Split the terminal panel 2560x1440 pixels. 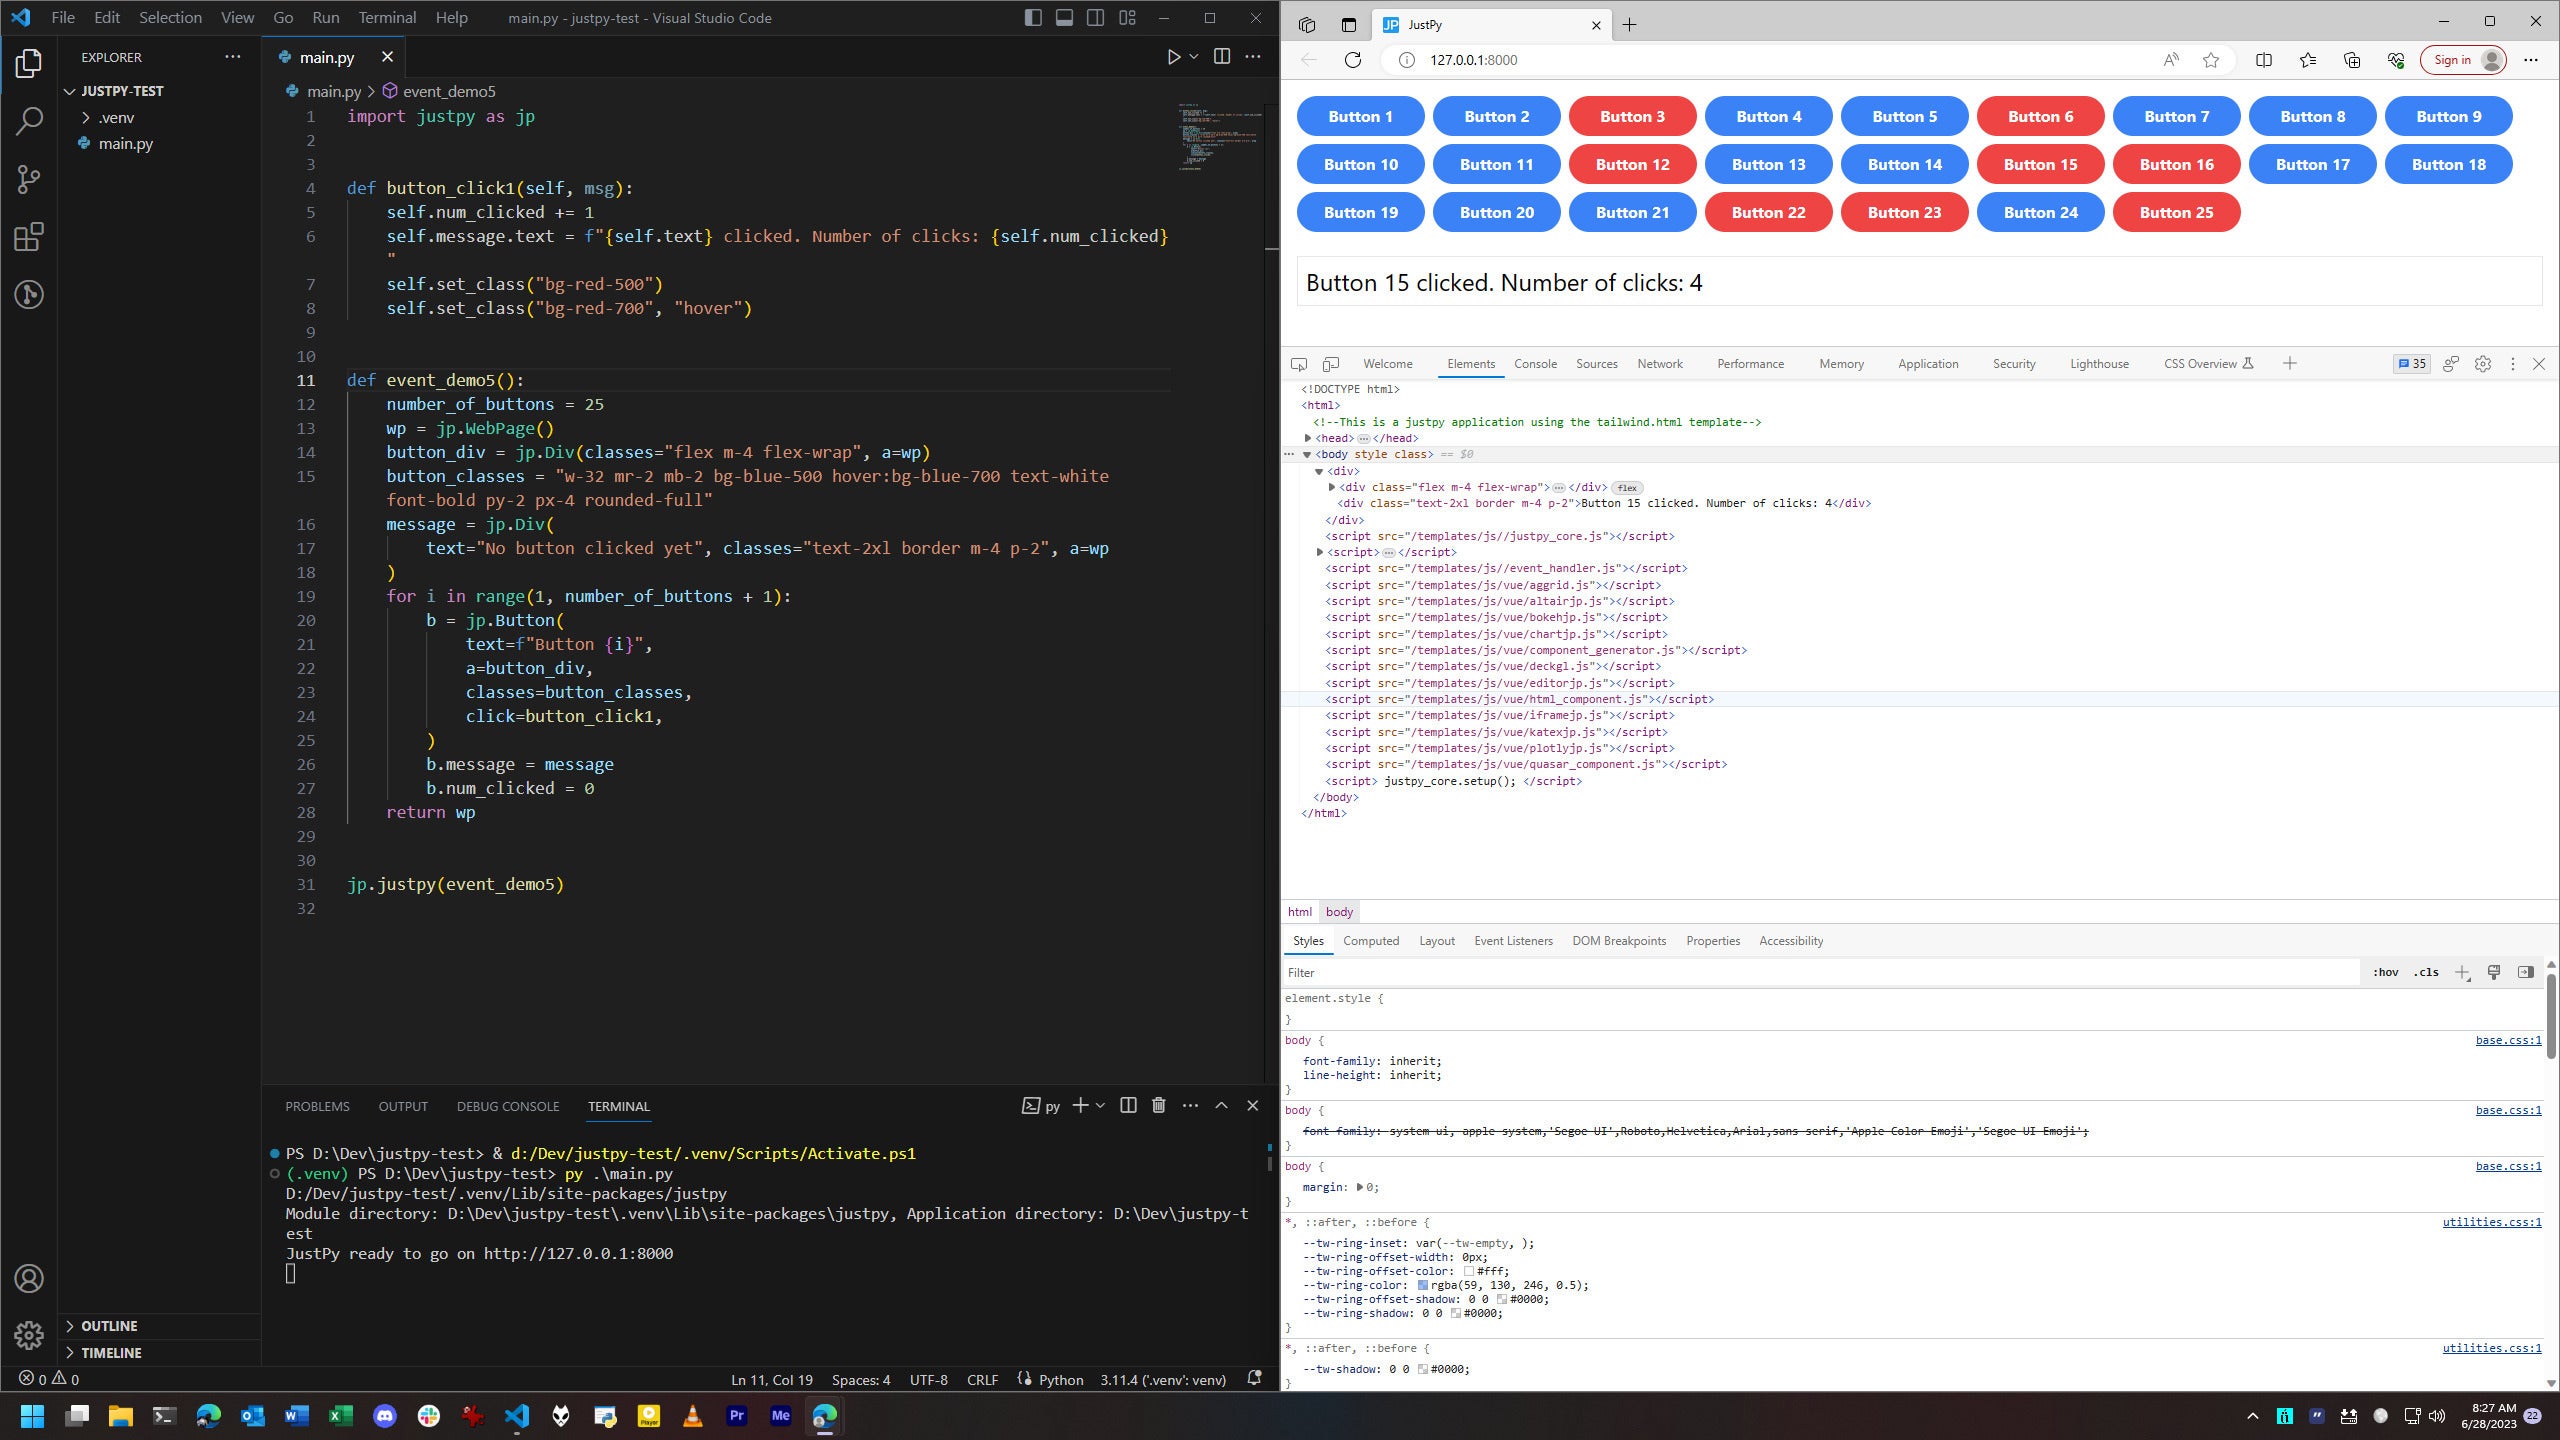[1128, 1105]
